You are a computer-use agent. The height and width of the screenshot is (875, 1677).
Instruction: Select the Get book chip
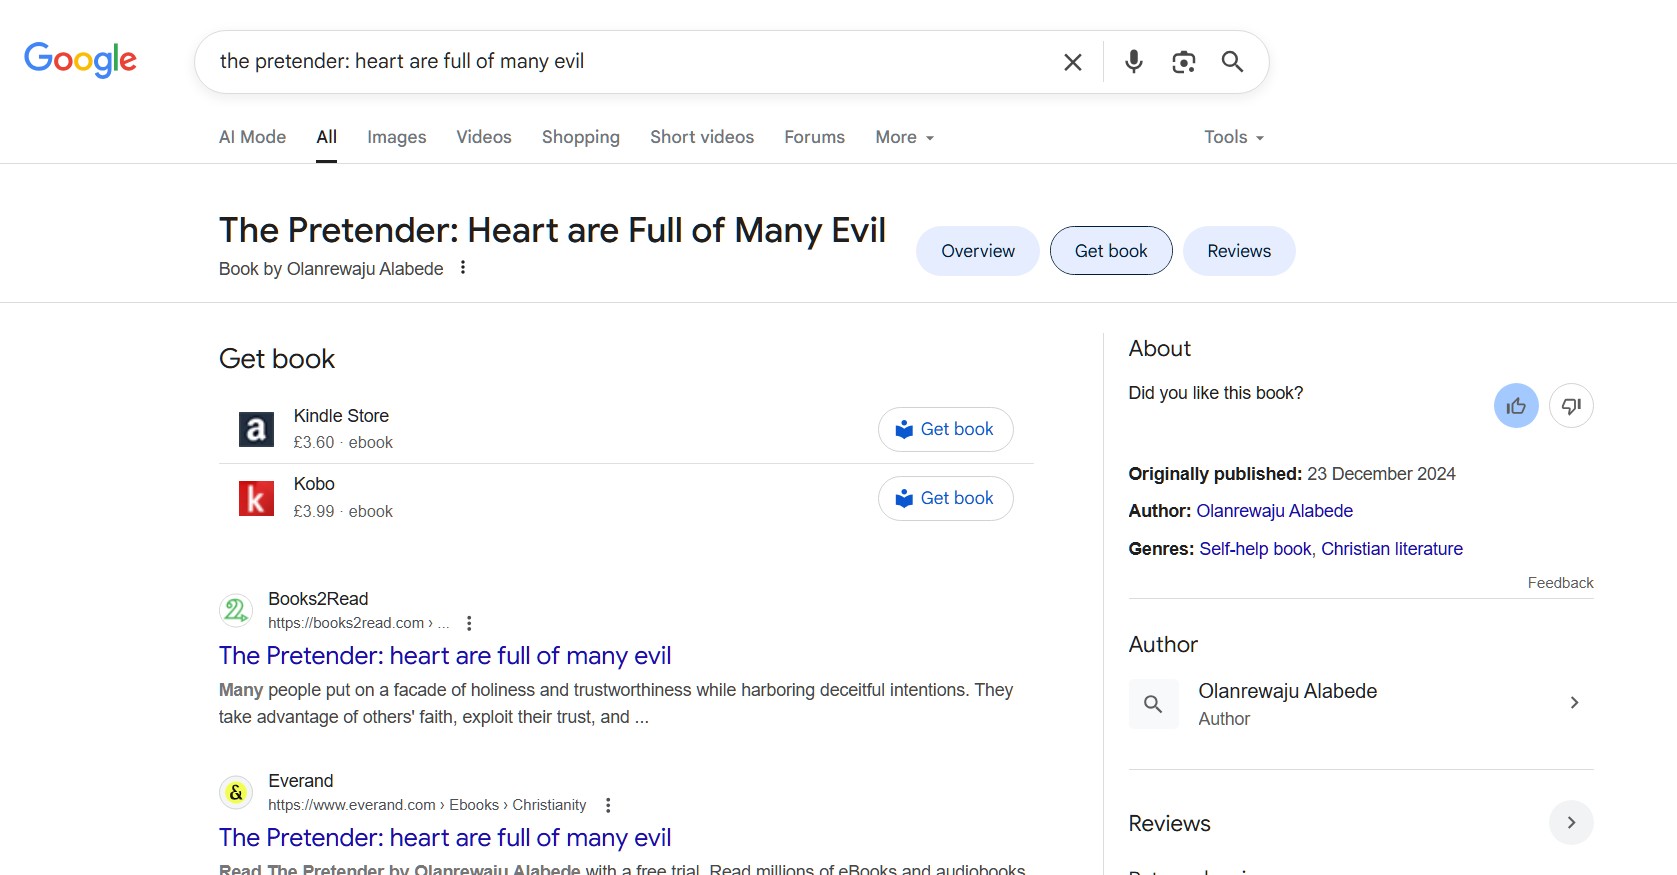point(1110,251)
